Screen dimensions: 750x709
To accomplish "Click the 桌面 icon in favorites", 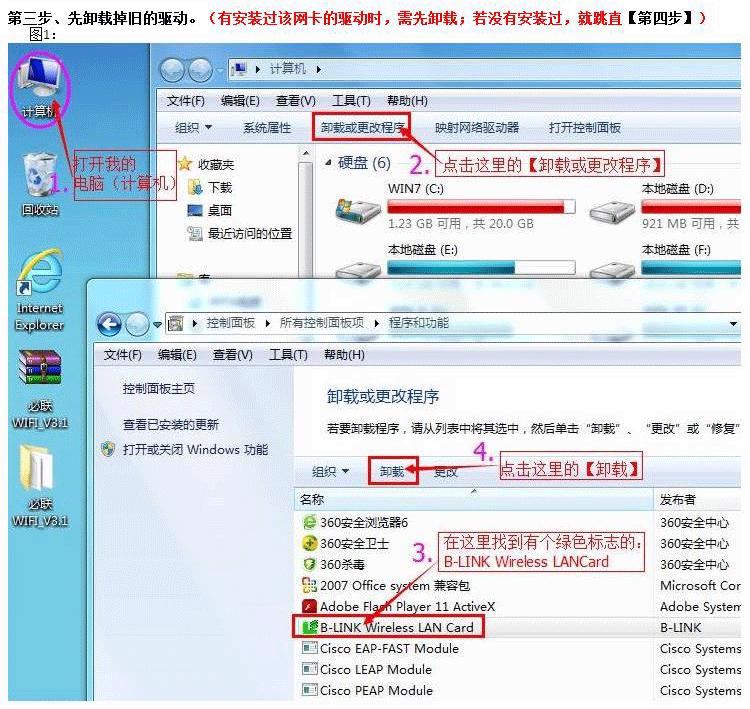I will [195, 210].
